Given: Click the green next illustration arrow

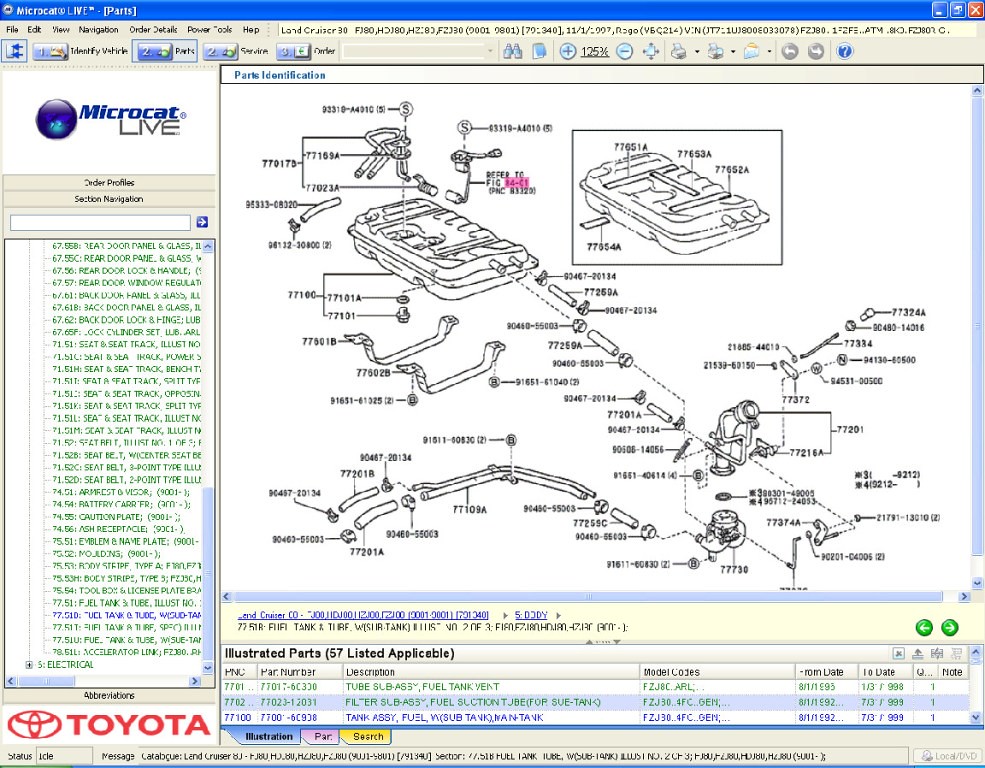Looking at the screenshot, I should point(950,627).
